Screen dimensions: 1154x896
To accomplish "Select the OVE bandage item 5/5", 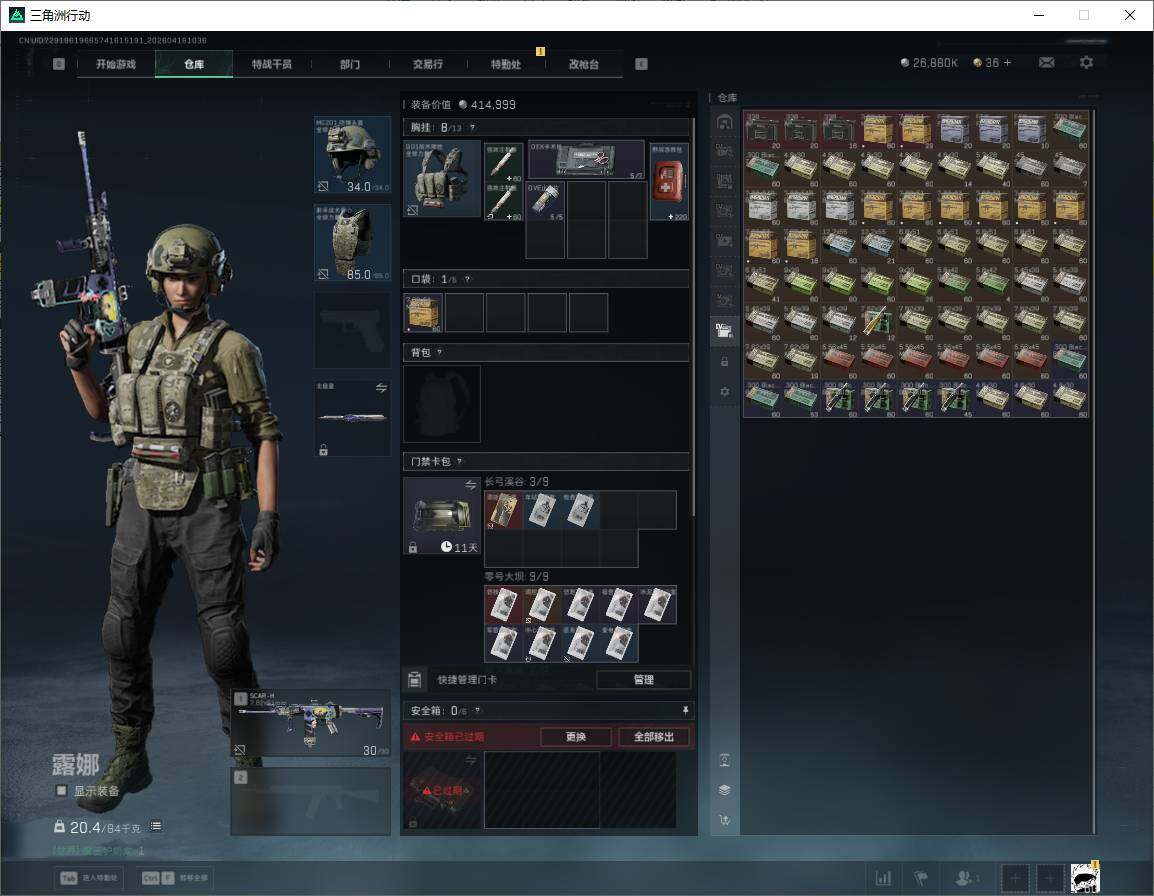I will (545, 201).
